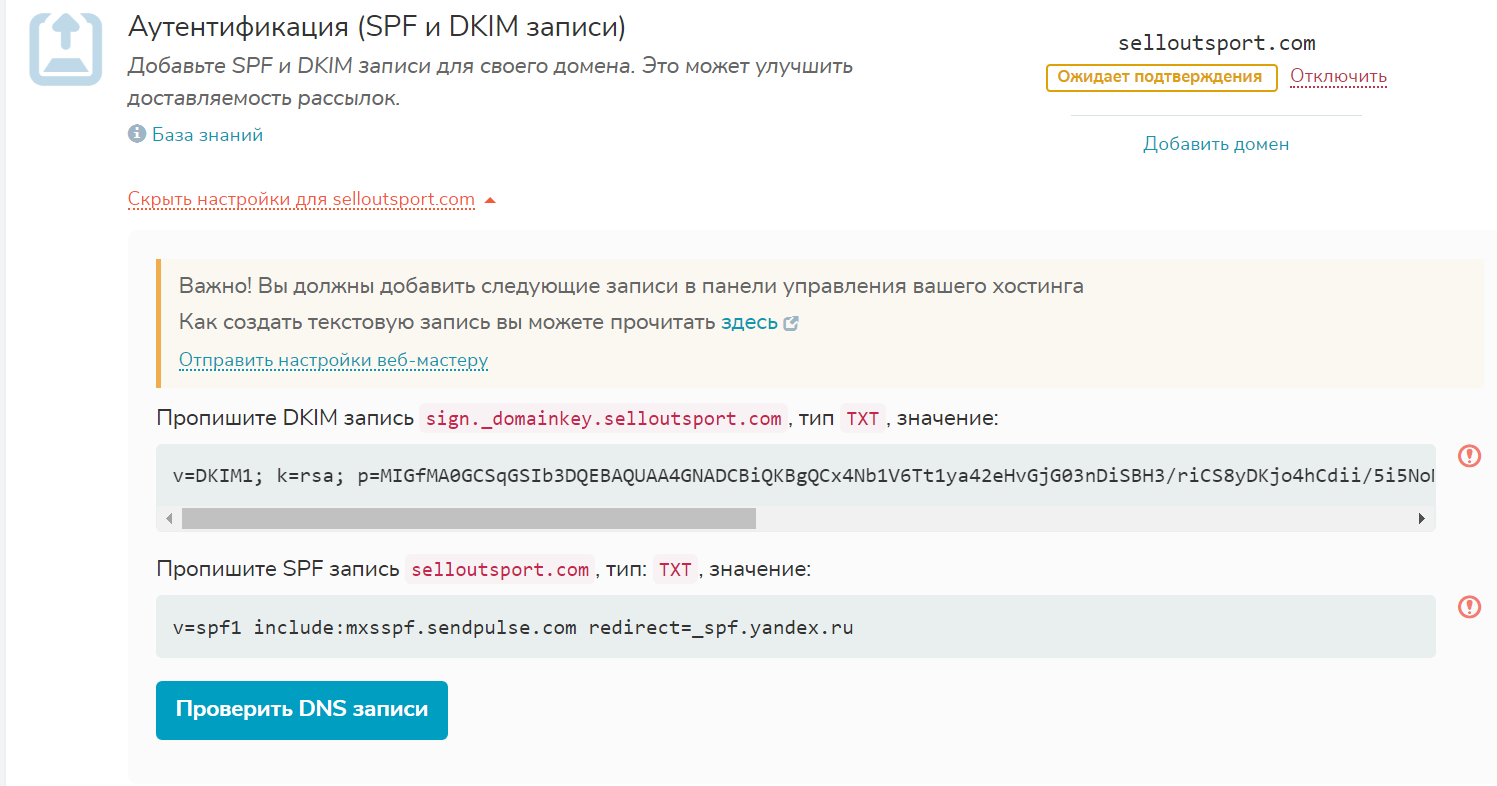
Task: Click the SPF record value text field
Action: pyautogui.click(x=795, y=627)
